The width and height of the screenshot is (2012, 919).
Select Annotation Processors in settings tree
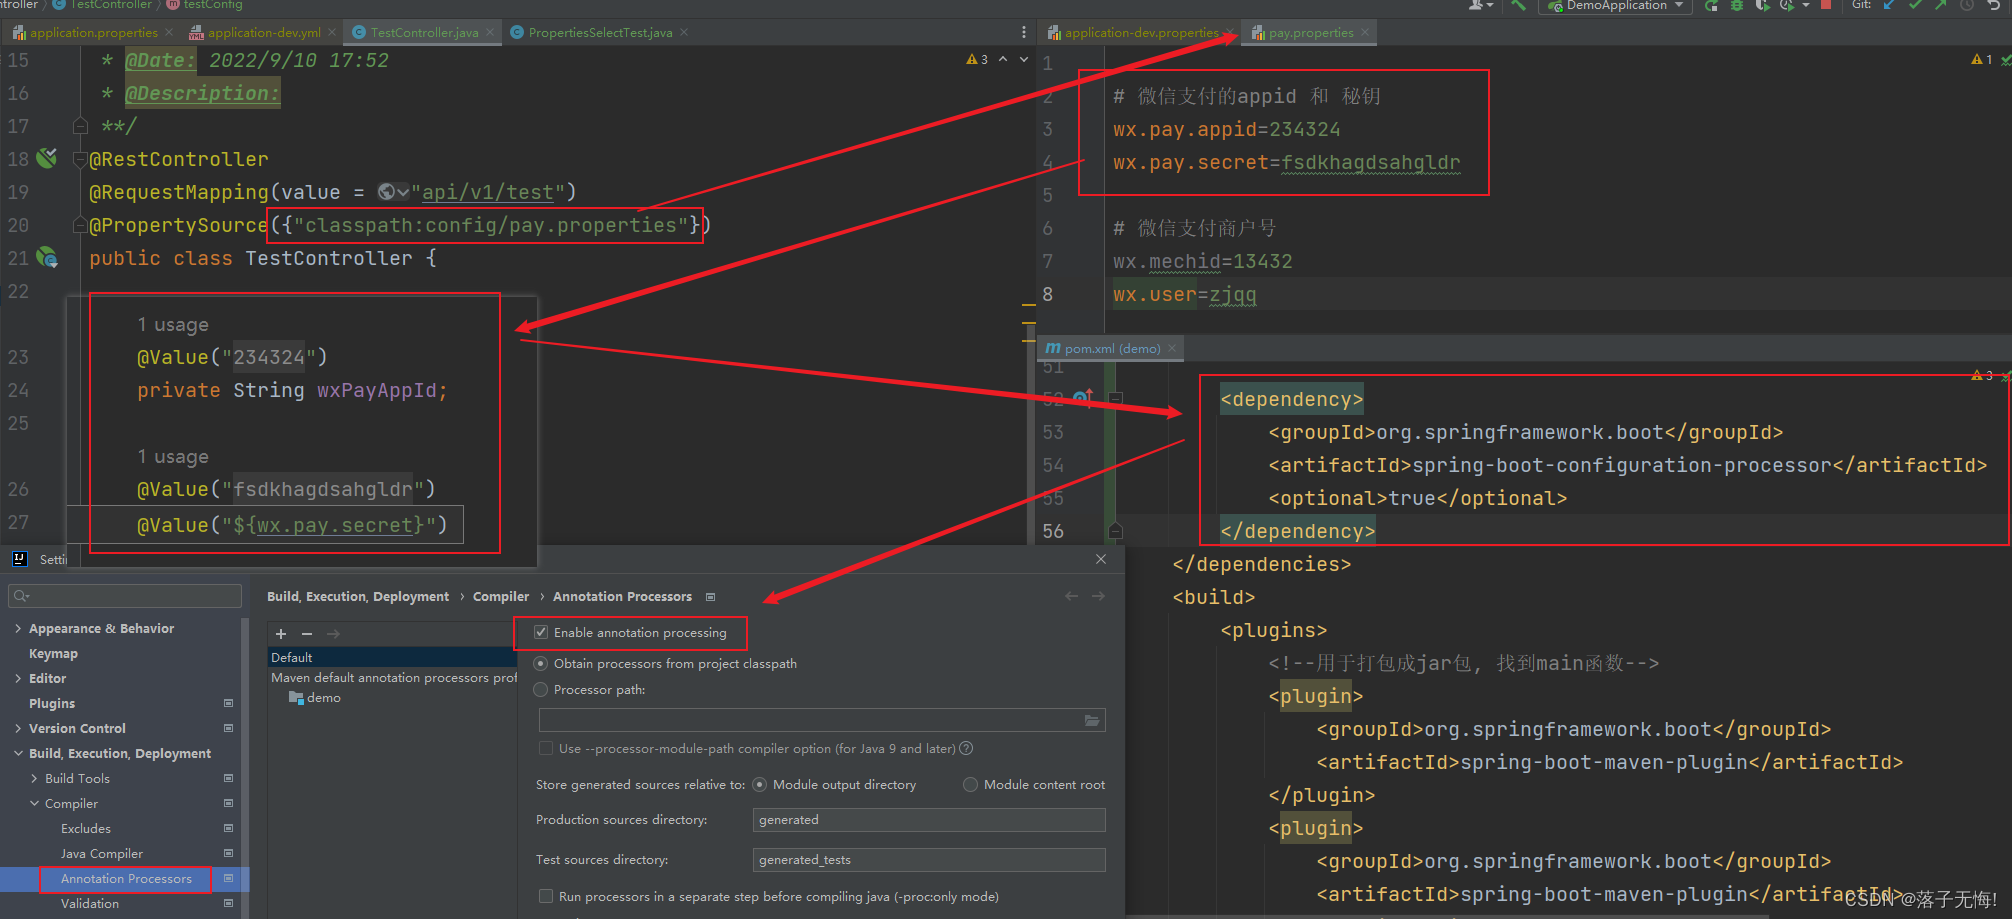click(126, 878)
